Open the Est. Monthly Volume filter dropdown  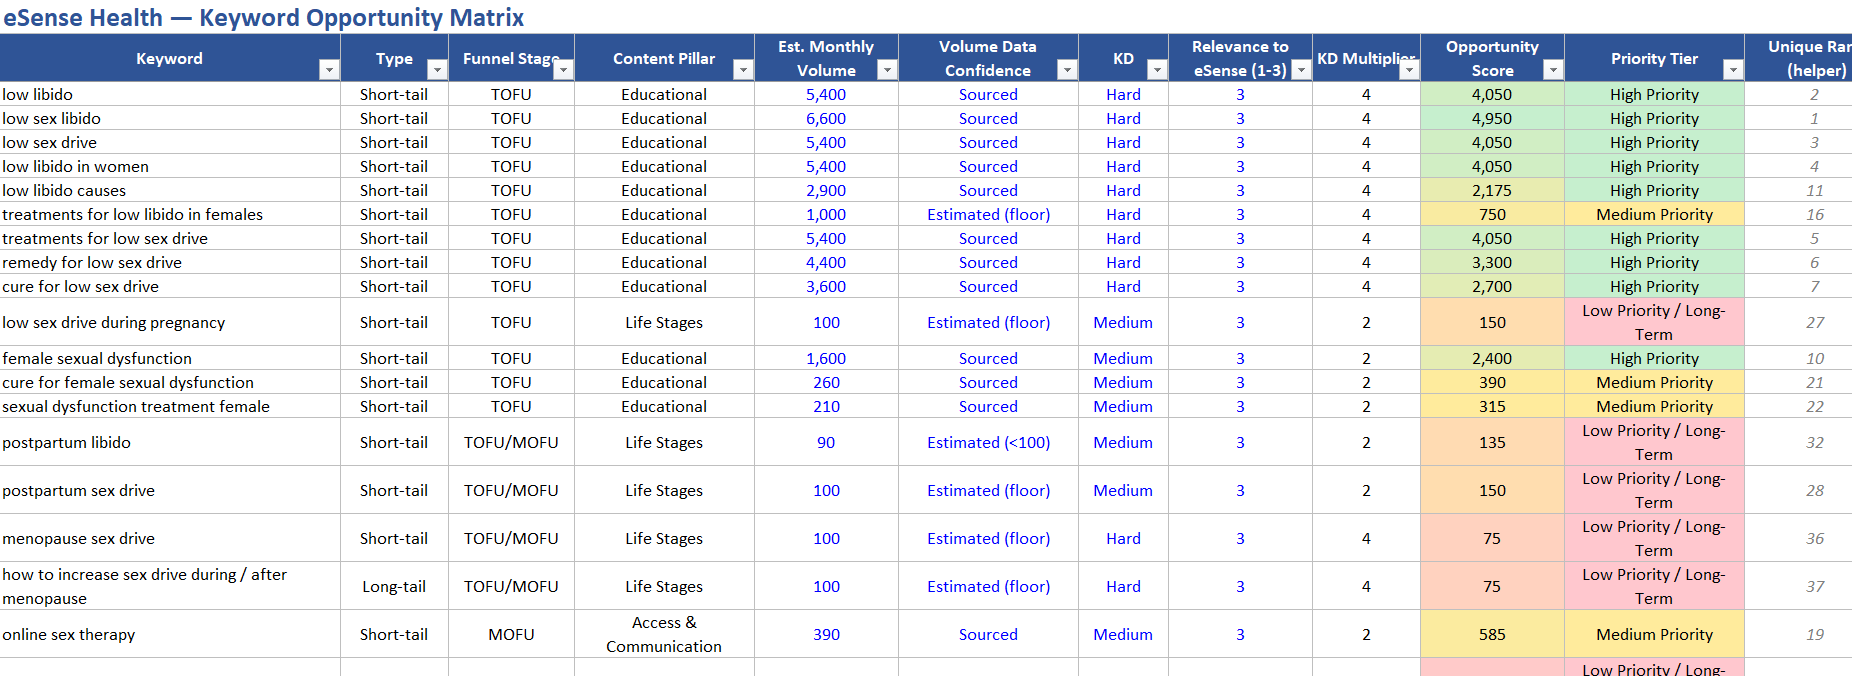tap(886, 70)
